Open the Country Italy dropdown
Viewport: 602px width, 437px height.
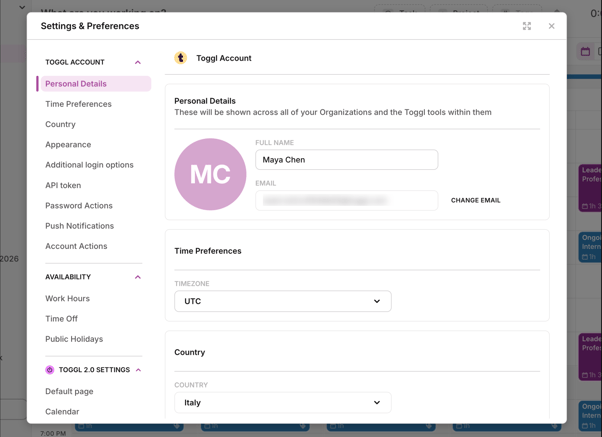point(283,402)
